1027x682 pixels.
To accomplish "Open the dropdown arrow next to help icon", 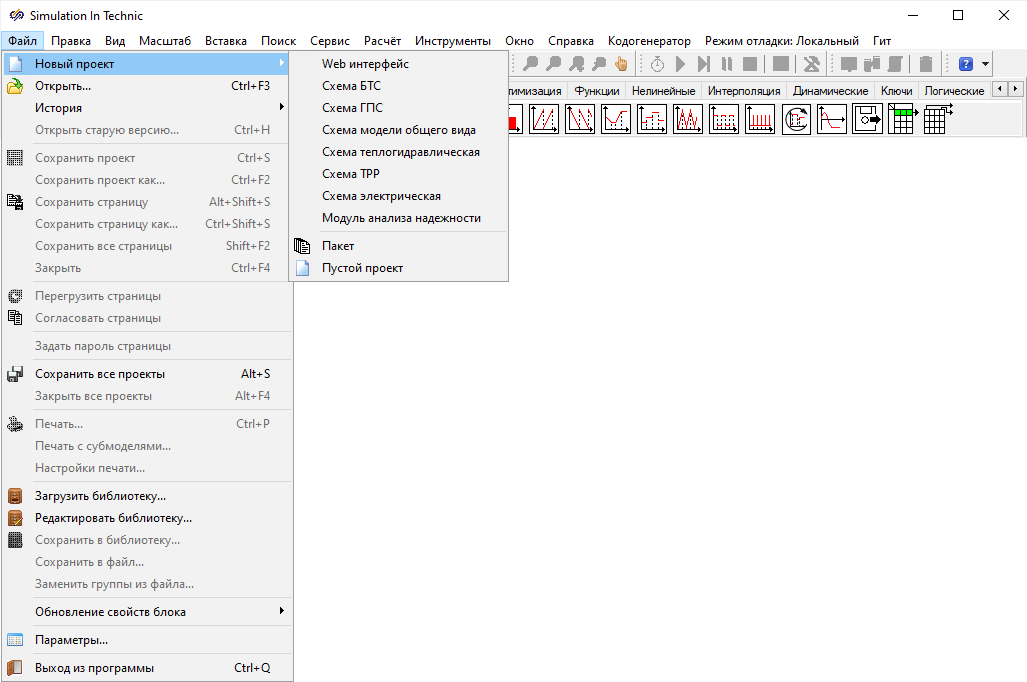I will coord(986,64).
